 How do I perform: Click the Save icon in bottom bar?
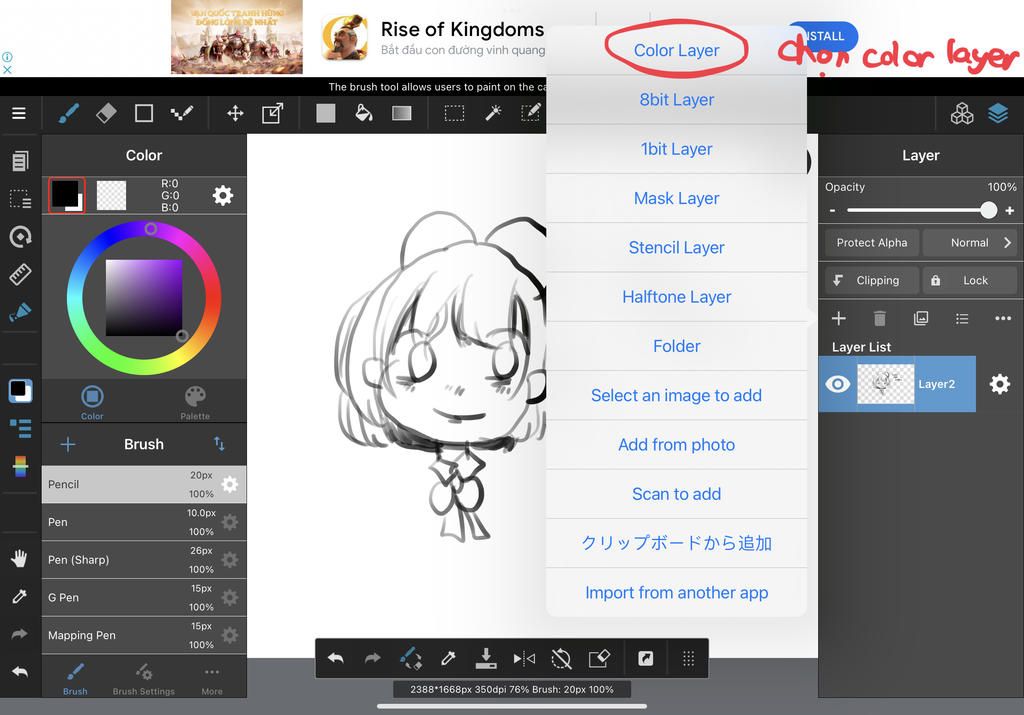[x=486, y=658]
